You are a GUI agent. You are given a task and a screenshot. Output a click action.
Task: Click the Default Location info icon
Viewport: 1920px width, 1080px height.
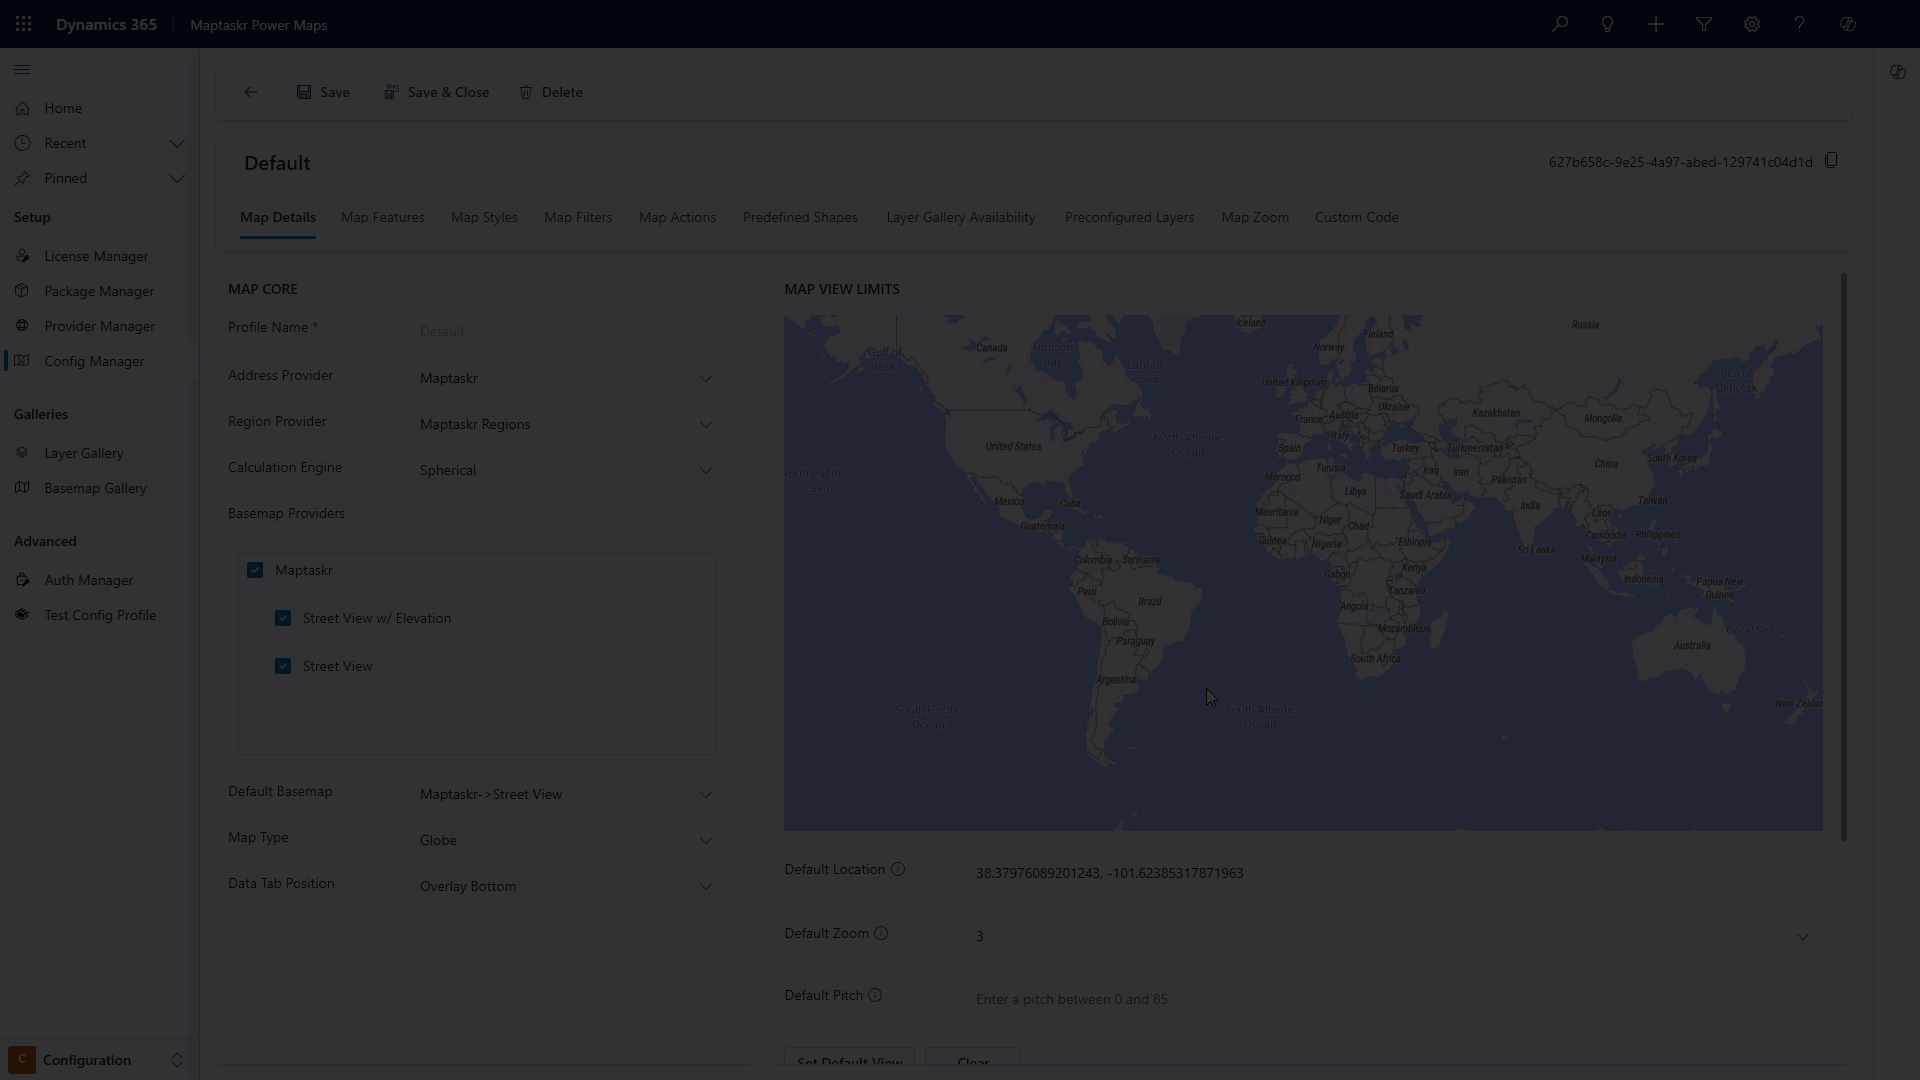click(x=898, y=869)
